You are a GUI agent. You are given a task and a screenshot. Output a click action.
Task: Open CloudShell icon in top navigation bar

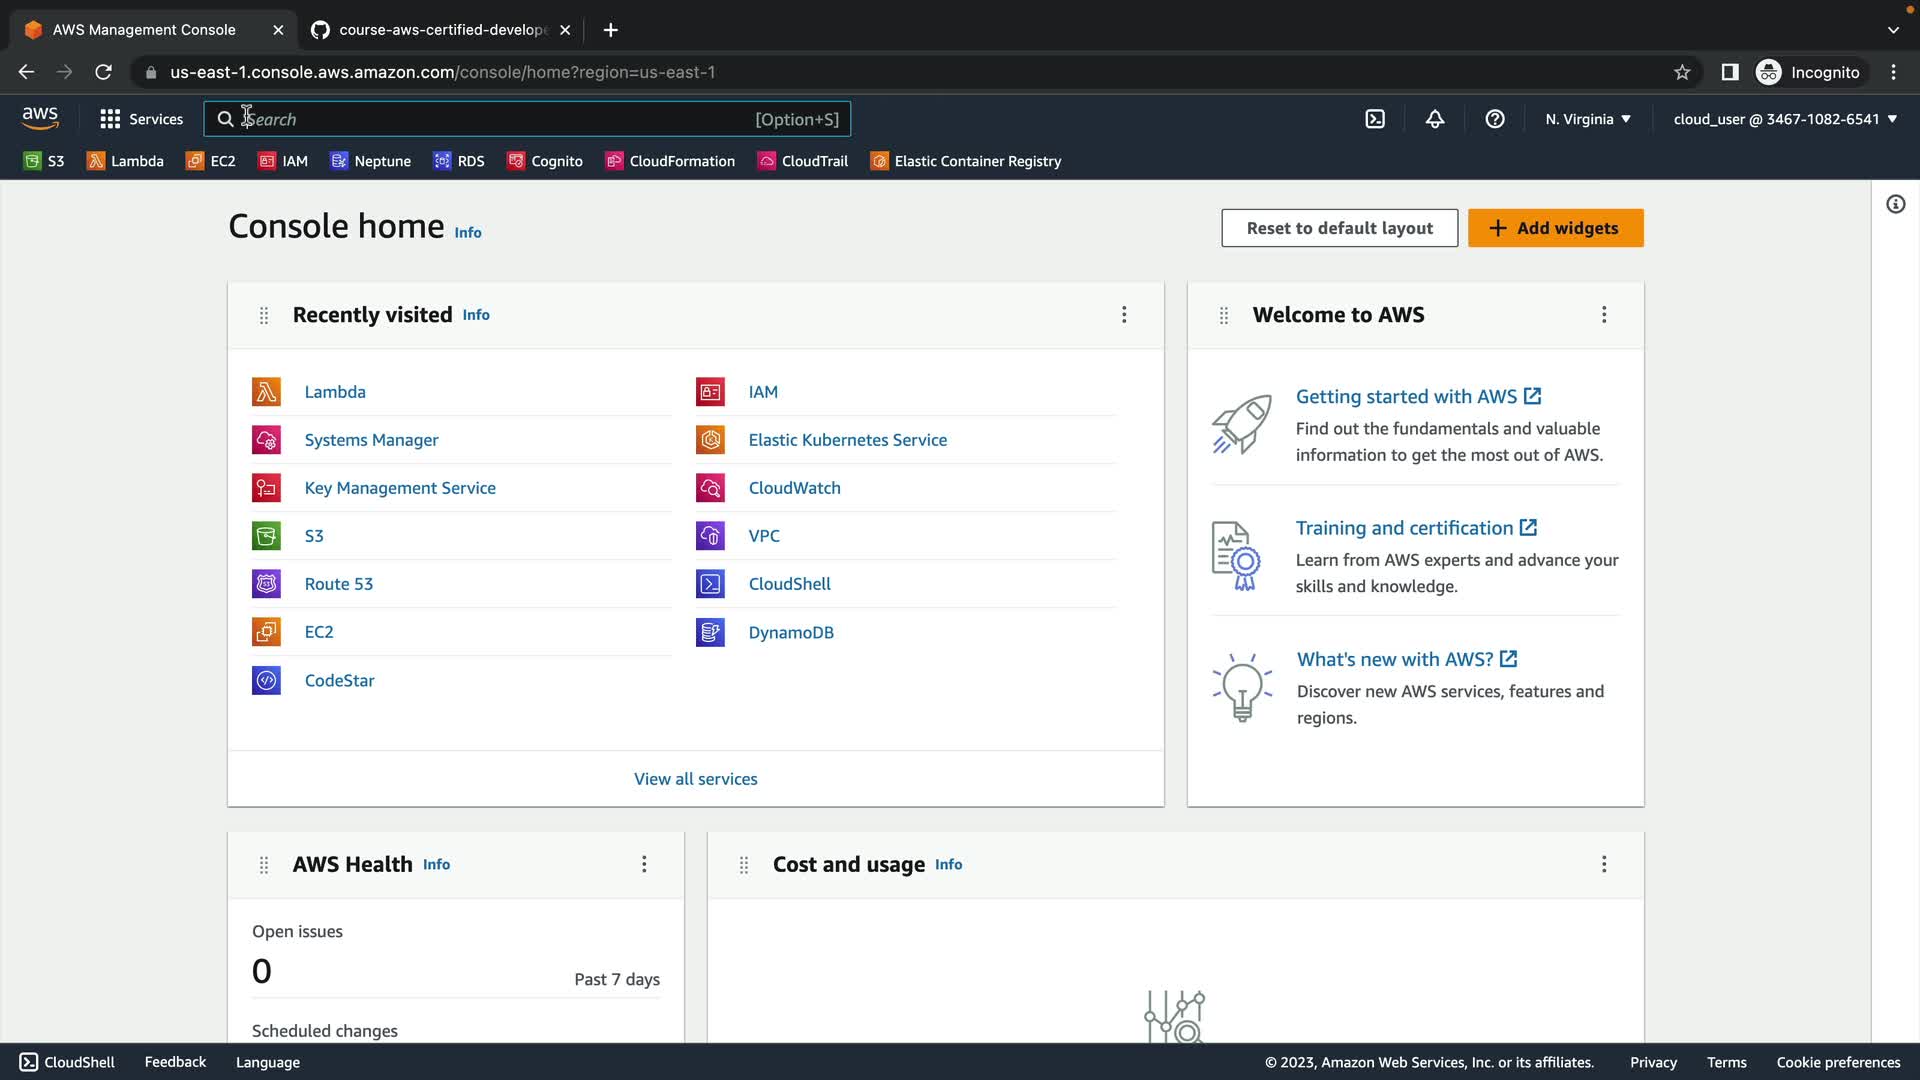click(x=1375, y=119)
